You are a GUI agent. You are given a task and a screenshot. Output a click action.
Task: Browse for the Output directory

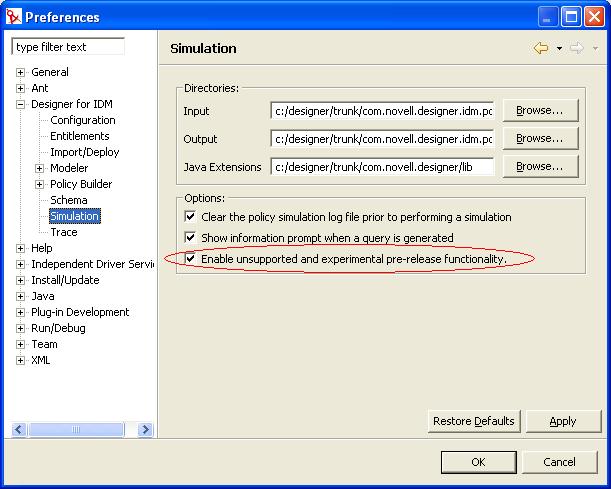tap(540, 139)
